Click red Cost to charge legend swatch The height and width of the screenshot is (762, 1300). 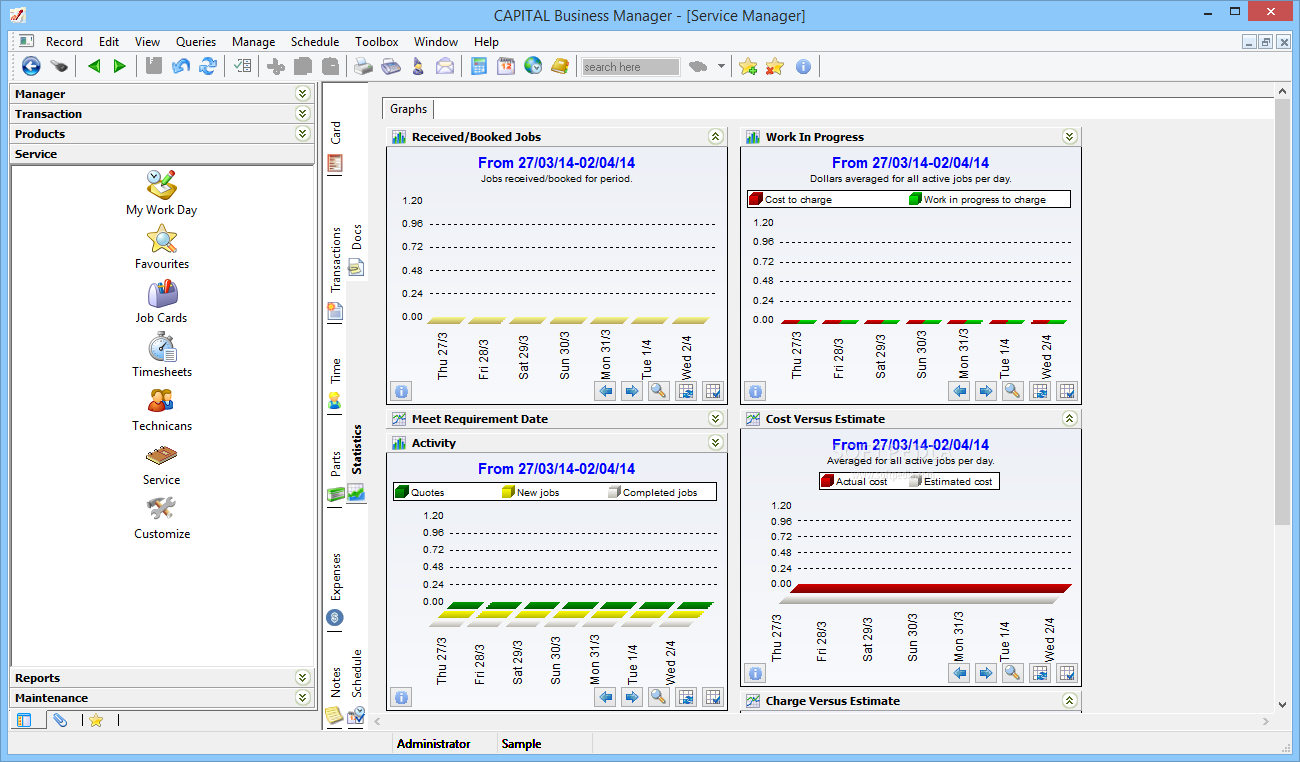756,200
